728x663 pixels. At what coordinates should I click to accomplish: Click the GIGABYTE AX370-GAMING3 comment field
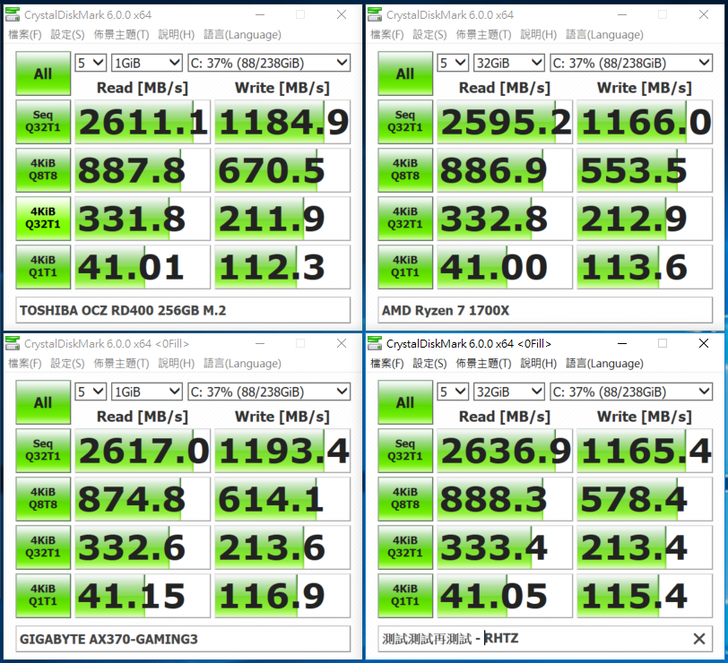pyautogui.click(x=183, y=639)
